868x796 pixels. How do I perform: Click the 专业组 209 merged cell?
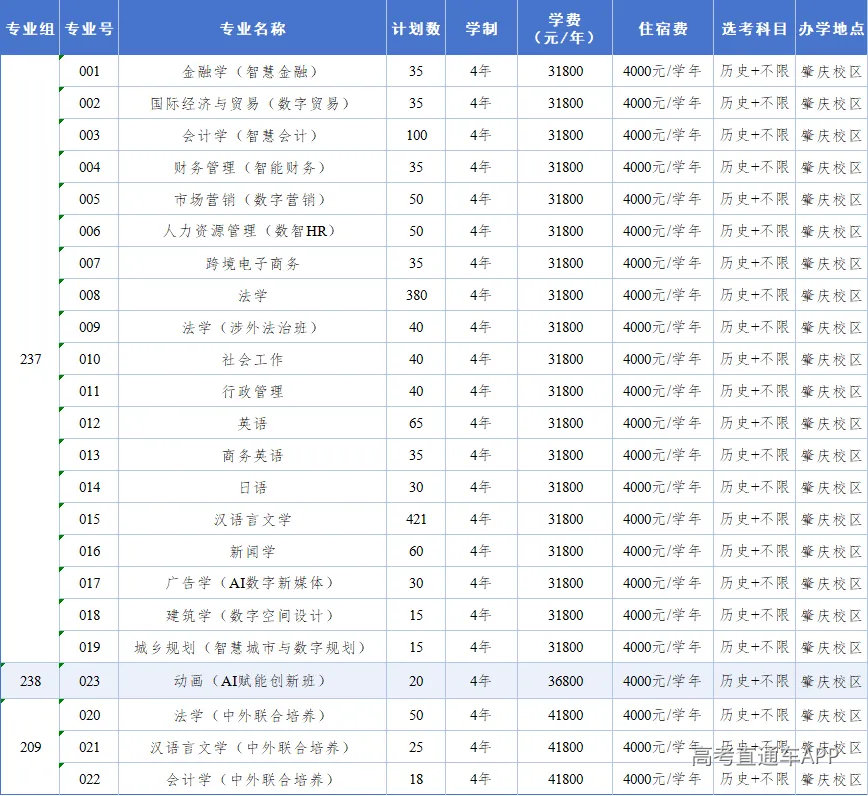click(x=30, y=747)
